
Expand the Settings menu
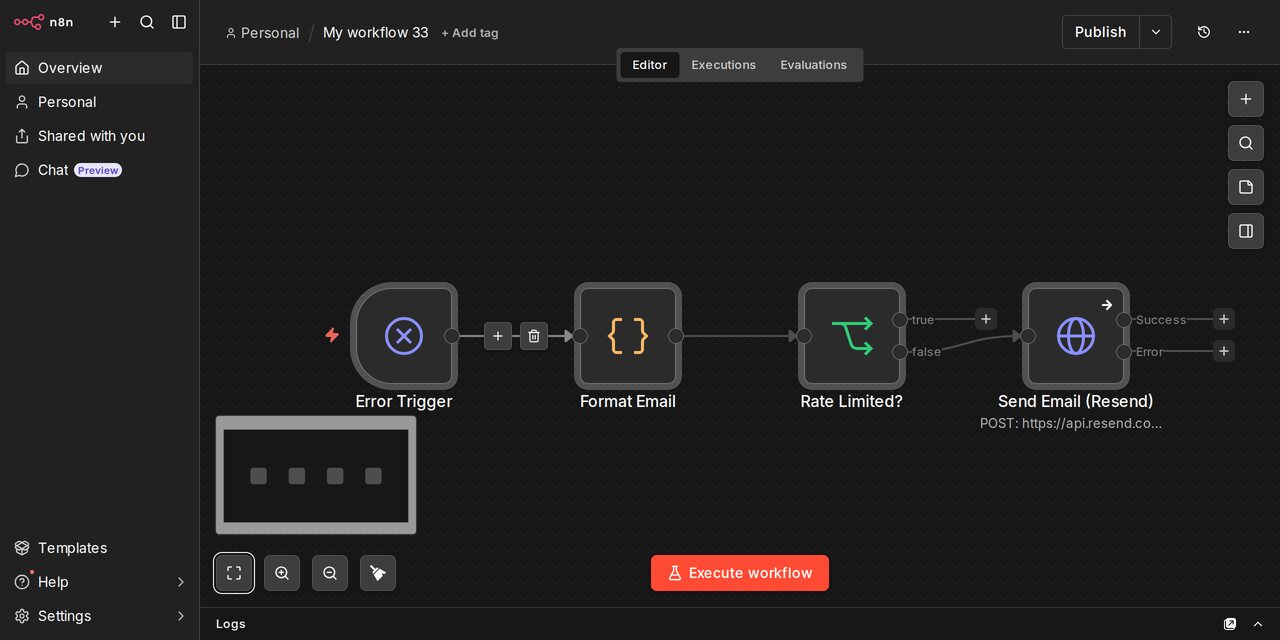click(x=99, y=616)
